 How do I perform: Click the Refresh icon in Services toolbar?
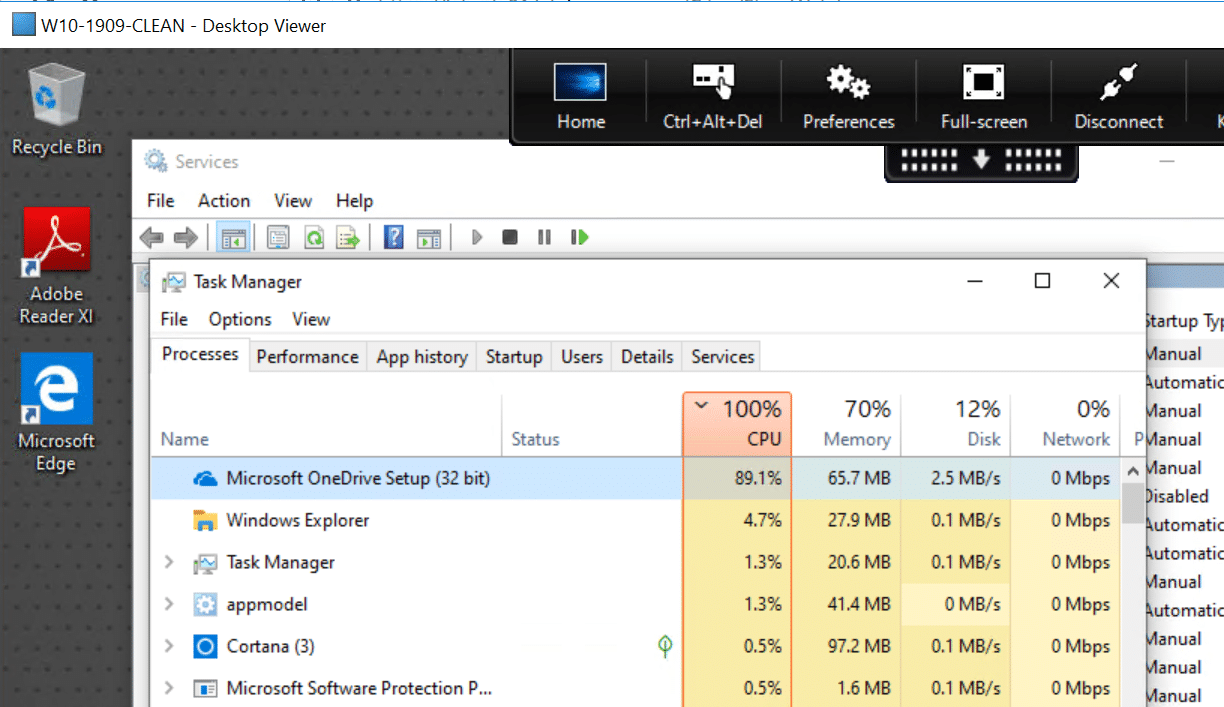(313, 238)
